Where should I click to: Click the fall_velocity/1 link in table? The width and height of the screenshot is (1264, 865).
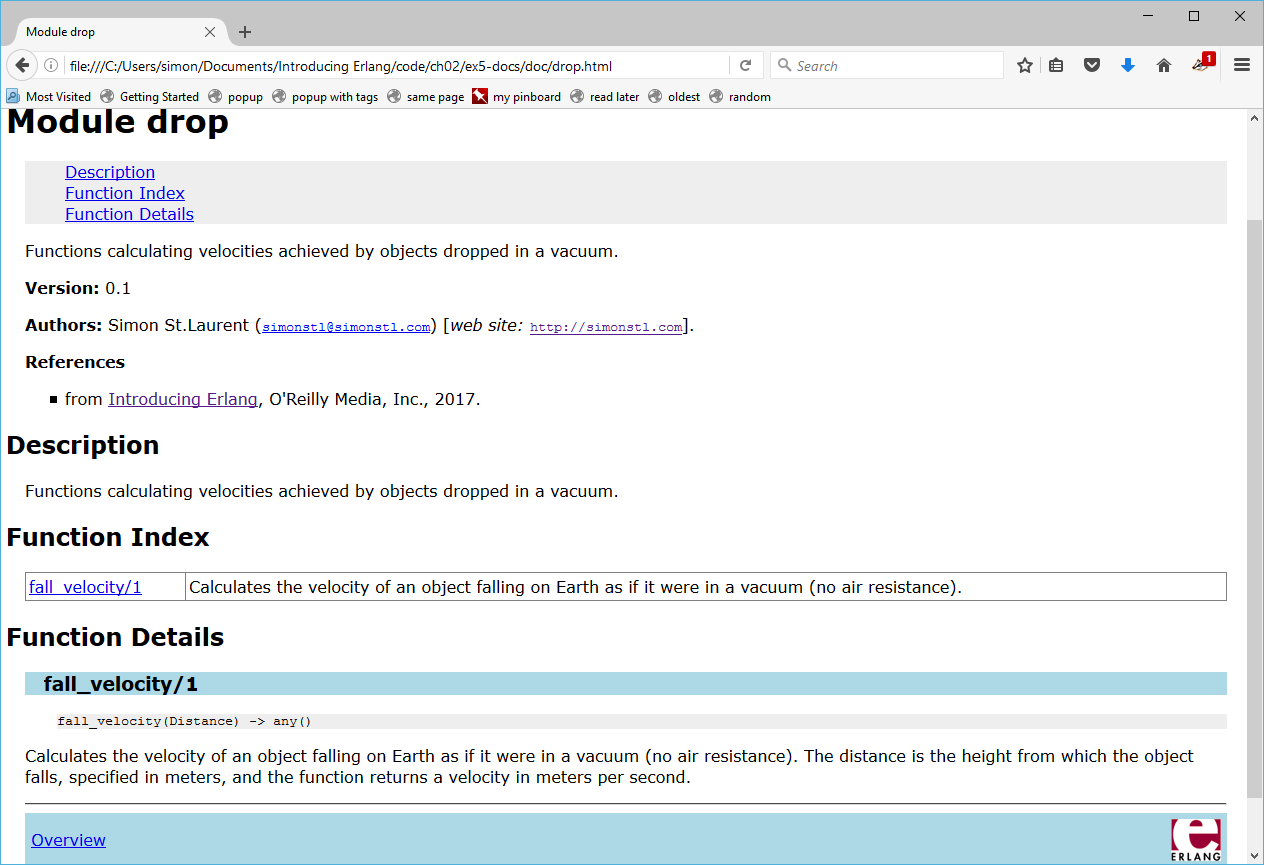tap(85, 587)
